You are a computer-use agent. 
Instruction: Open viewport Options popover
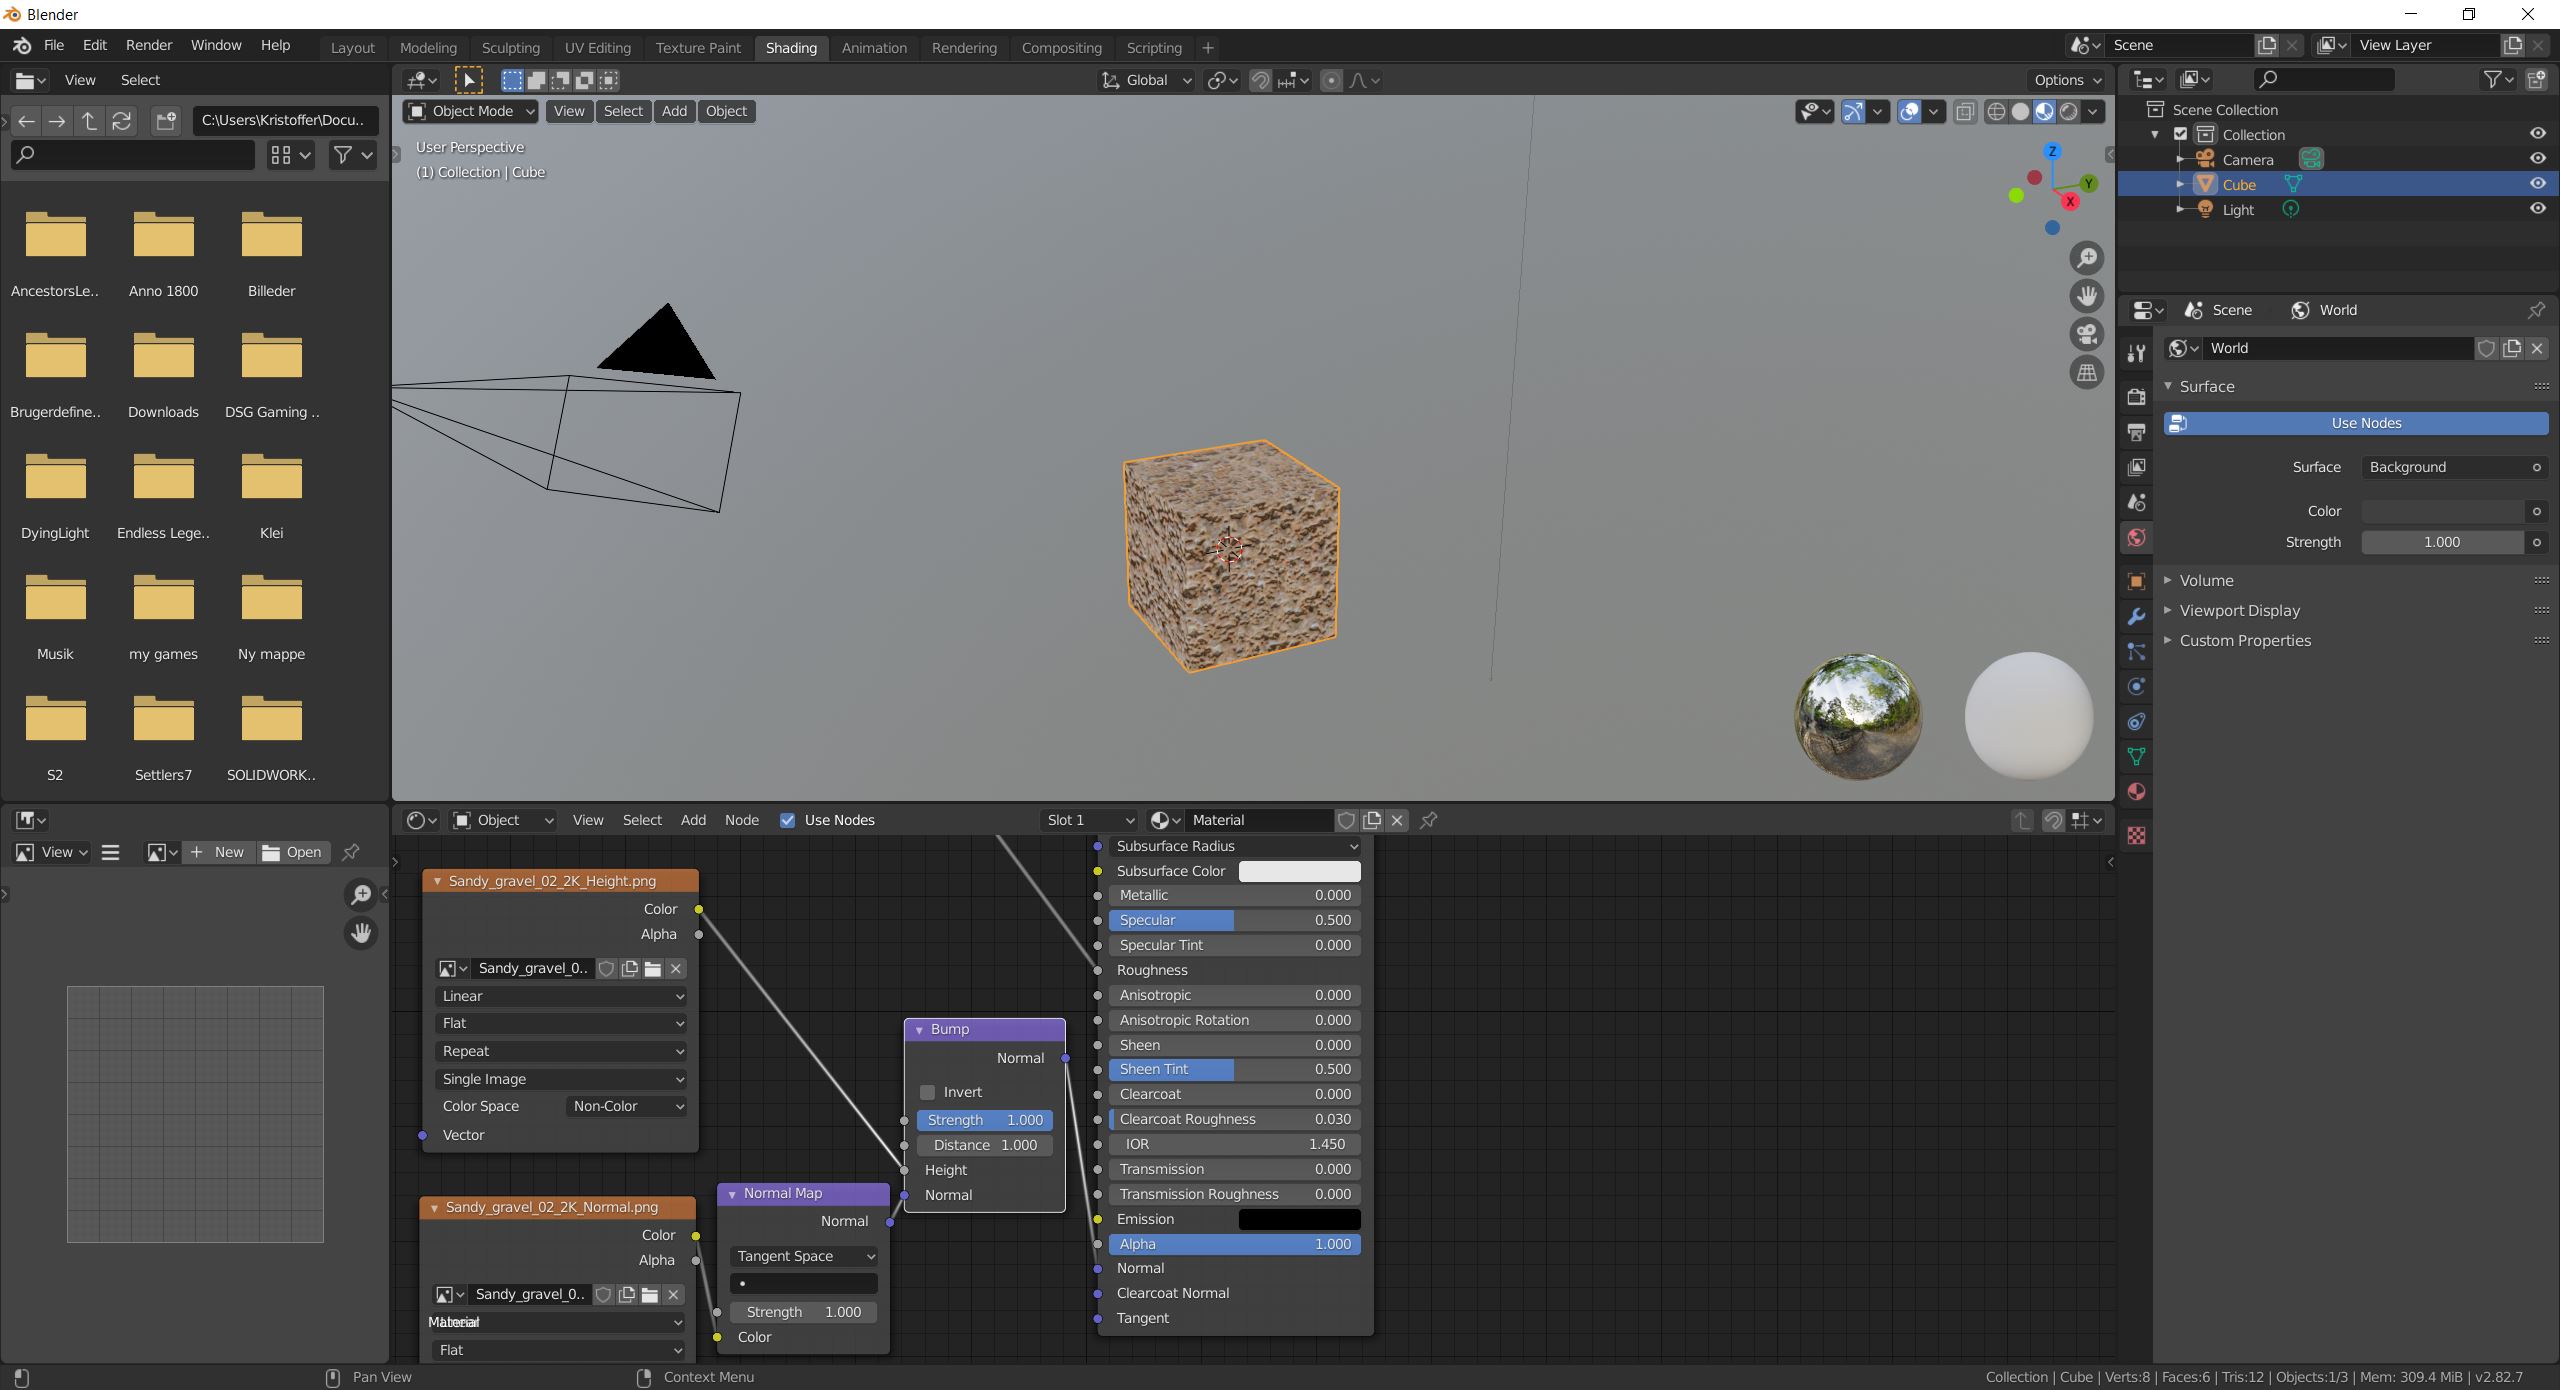[2067, 80]
